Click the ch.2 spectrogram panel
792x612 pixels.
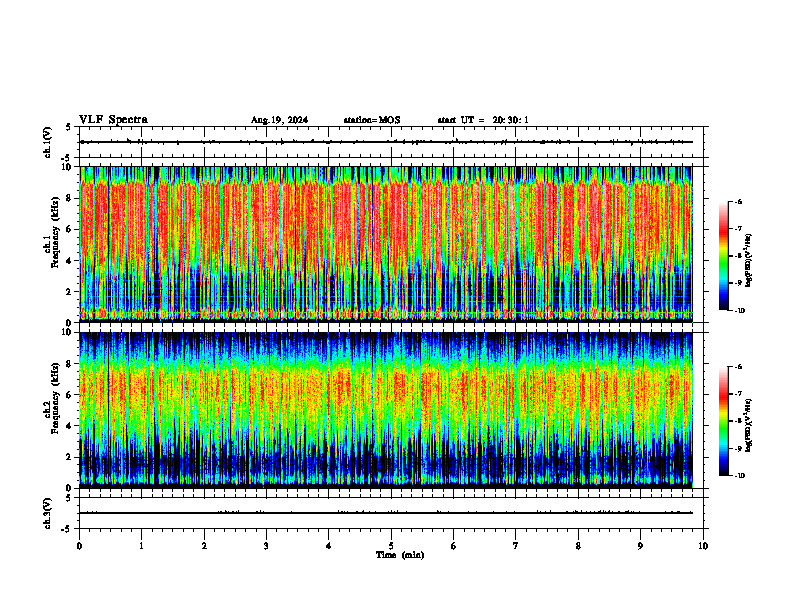(386, 410)
